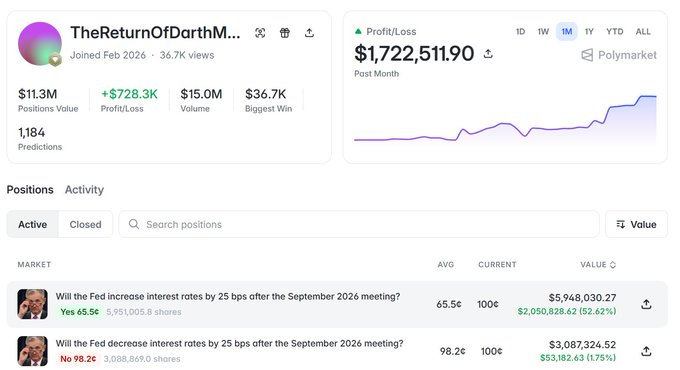Screen dimensions: 680x370
Task: Click the $1,722,511.90 amount
Action: [414, 54]
